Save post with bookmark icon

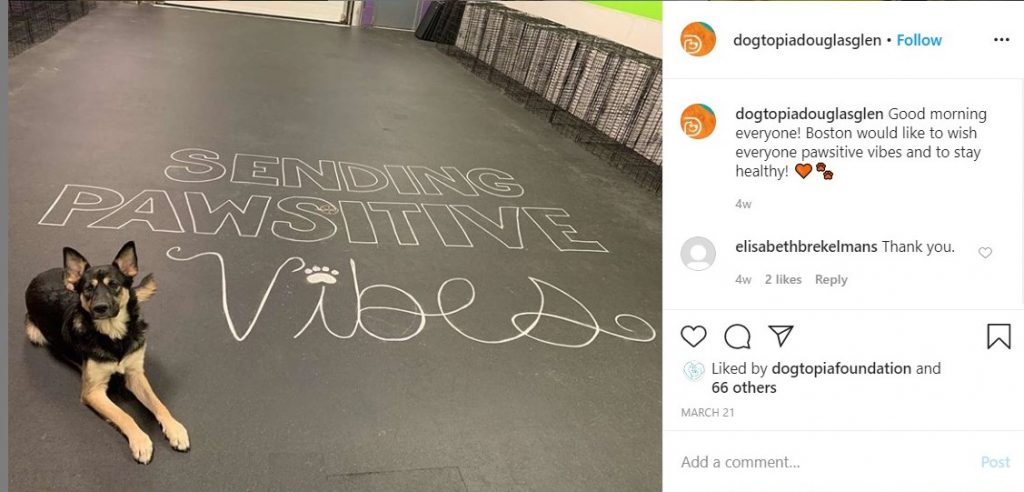click(x=999, y=336)
